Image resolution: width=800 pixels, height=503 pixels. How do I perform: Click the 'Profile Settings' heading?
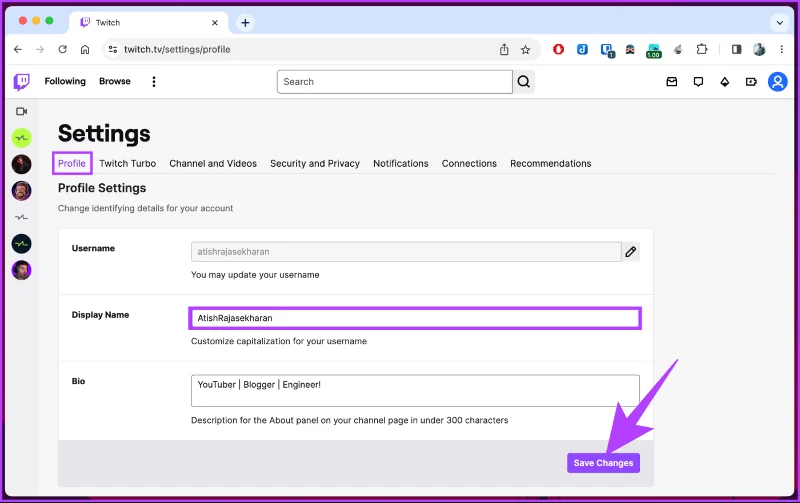[102, 188]
